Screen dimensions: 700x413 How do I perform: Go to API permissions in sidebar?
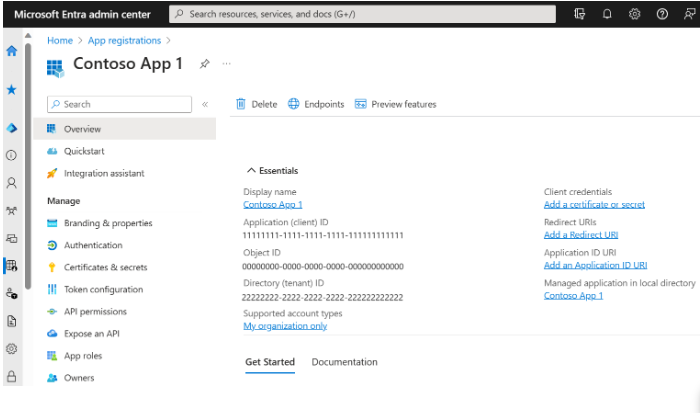click(95, 311)
